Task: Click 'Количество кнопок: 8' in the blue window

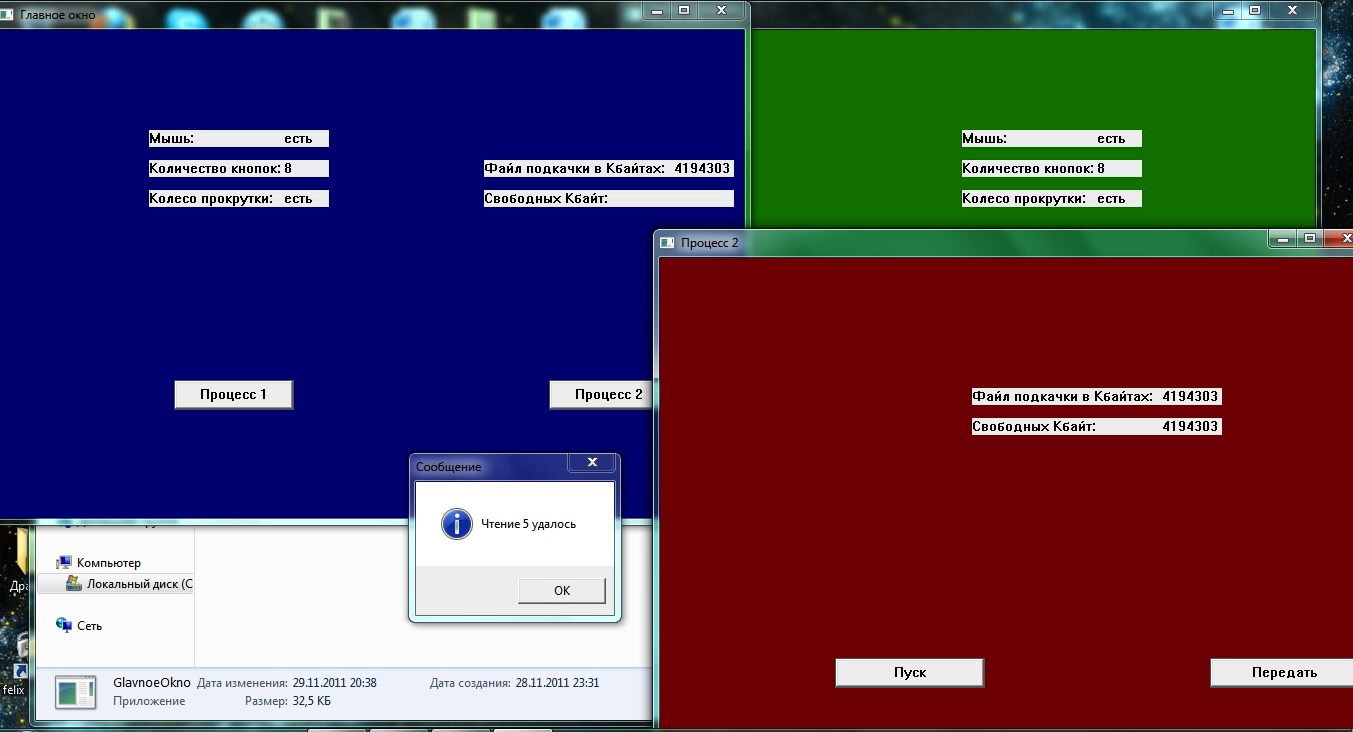Action: pyautogui.click(x=239, y=169)
